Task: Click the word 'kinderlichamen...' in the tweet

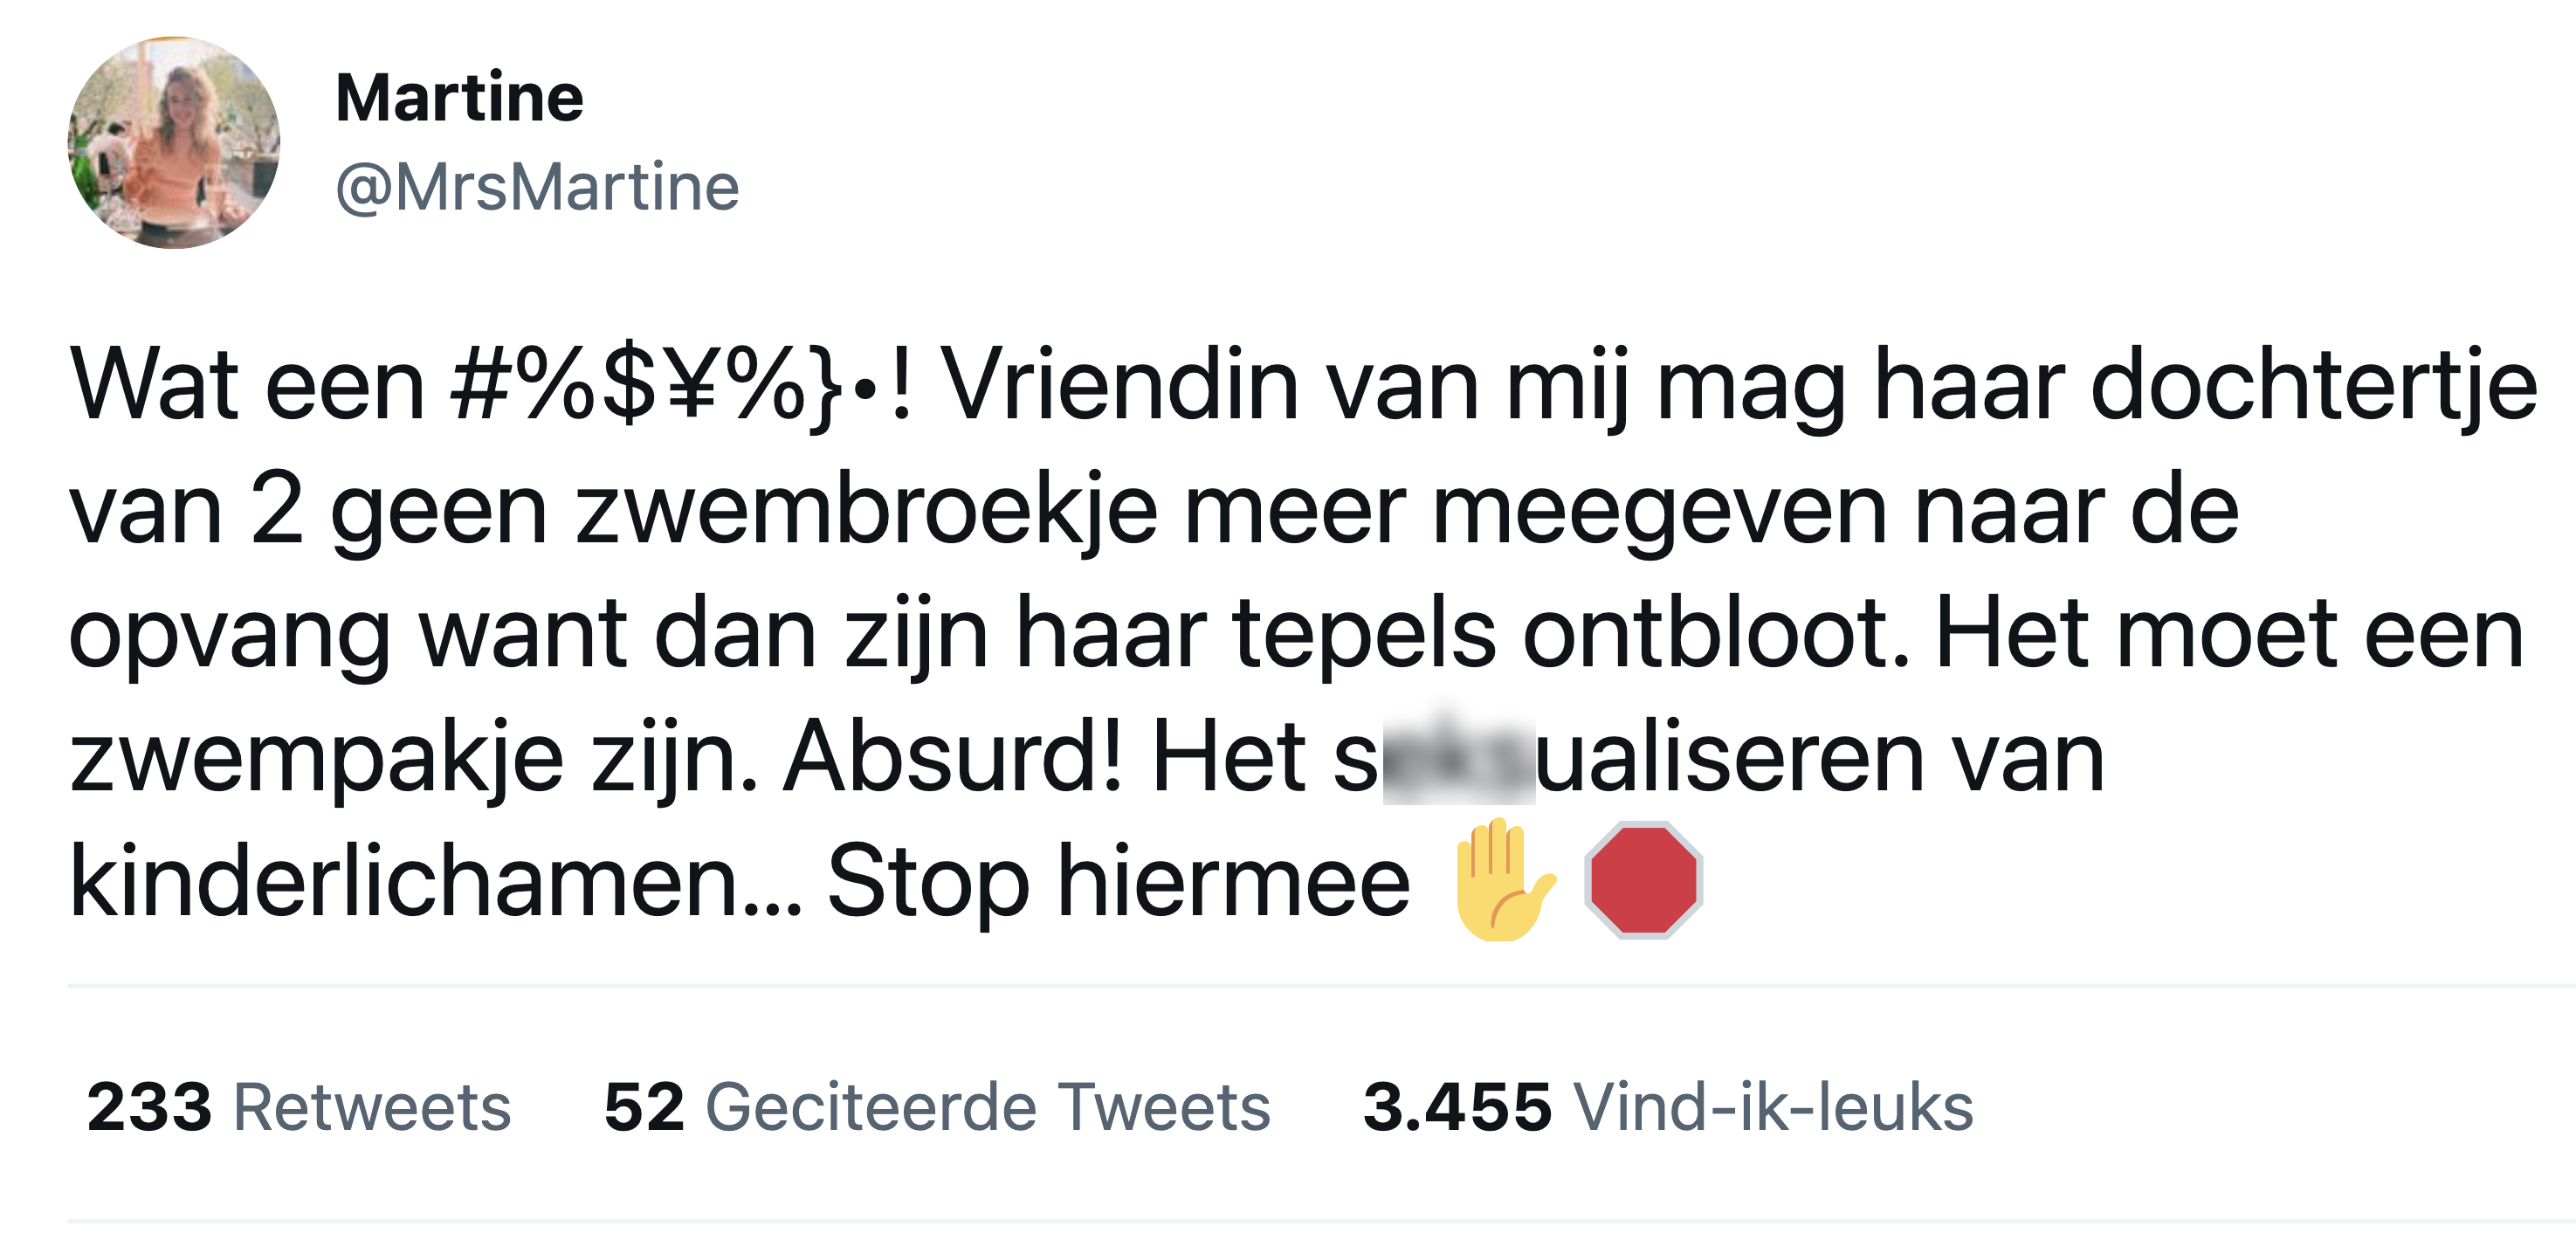Action: coord(435,881)
